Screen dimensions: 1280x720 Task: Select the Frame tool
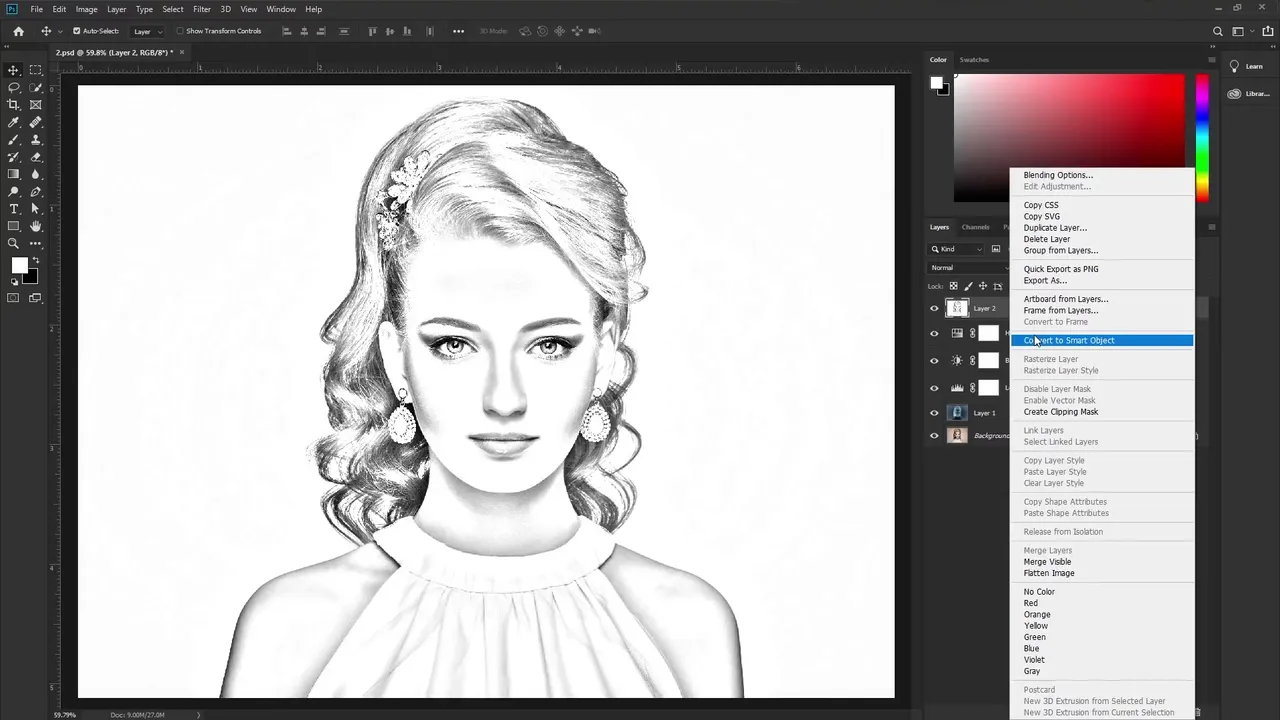point(36,104)
